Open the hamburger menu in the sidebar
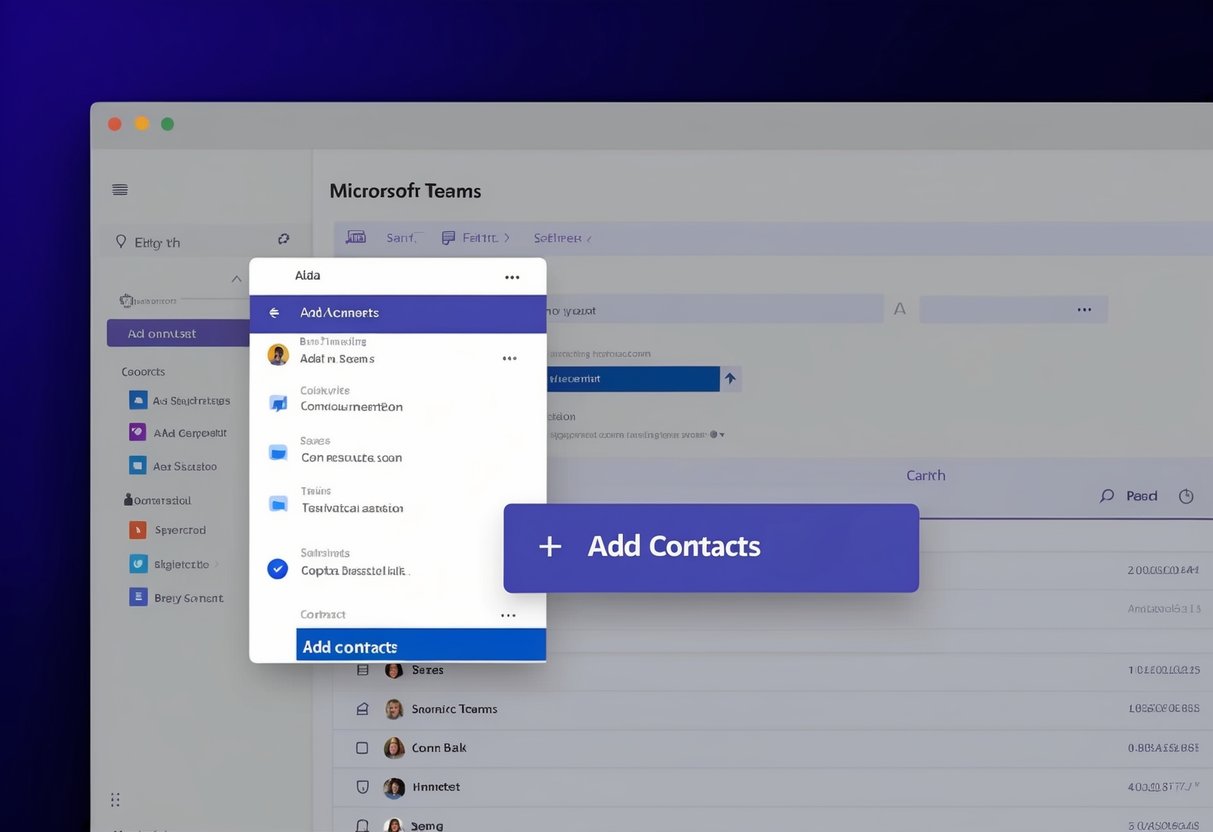Screen dimensions: 1213x832 click(120, 188)
